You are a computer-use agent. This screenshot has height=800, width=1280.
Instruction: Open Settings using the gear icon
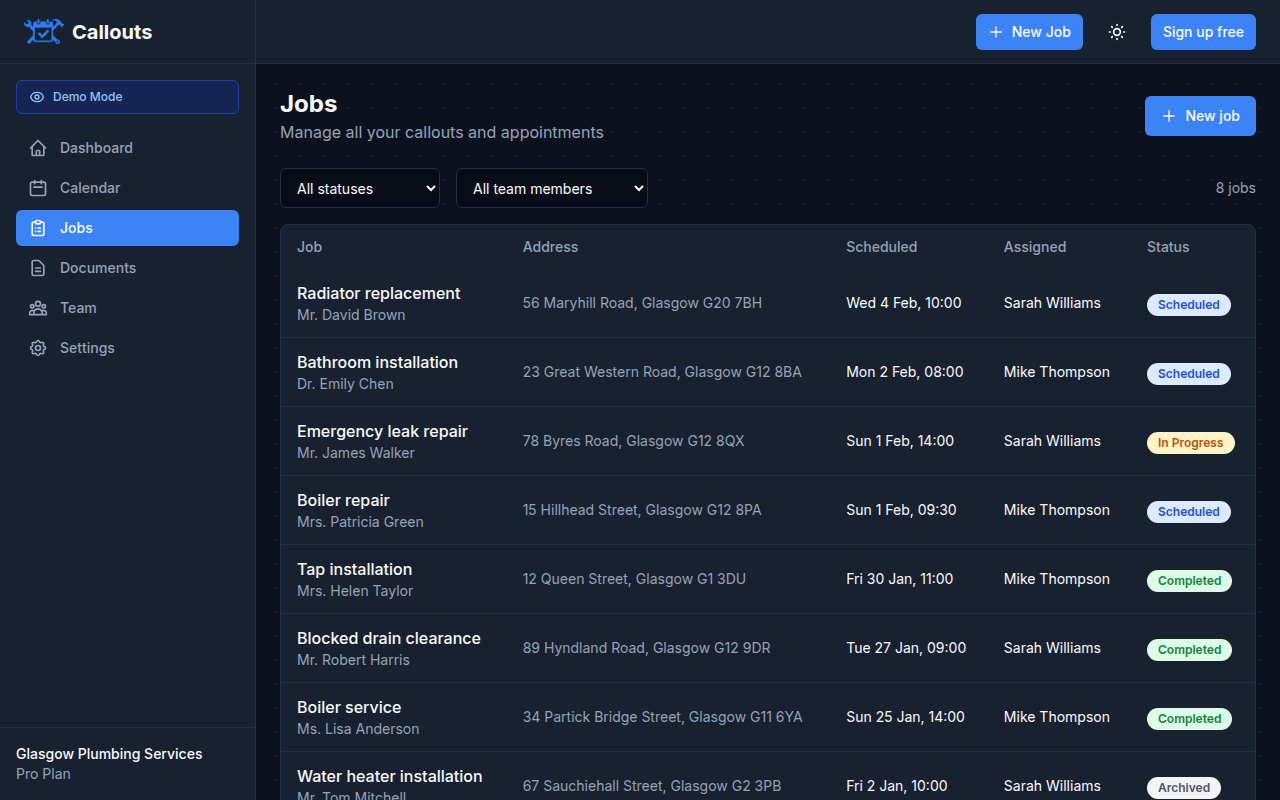tap(37, 347)
